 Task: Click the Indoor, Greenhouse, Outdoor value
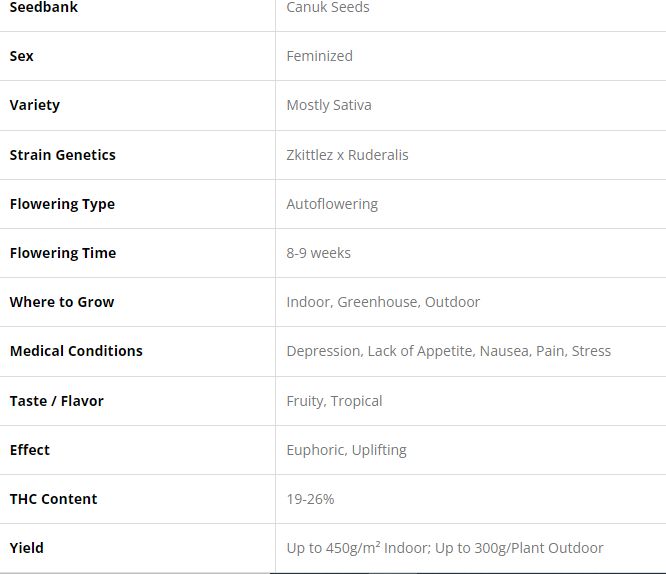(383, 302)
